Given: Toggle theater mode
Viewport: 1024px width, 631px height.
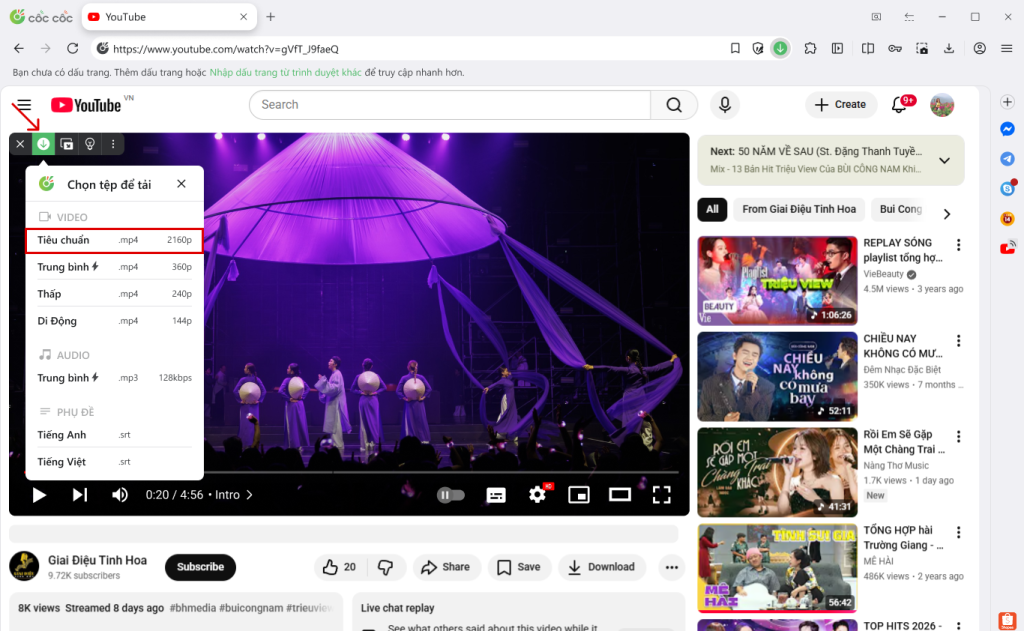Looking at the screenshot, I should 620,495.
